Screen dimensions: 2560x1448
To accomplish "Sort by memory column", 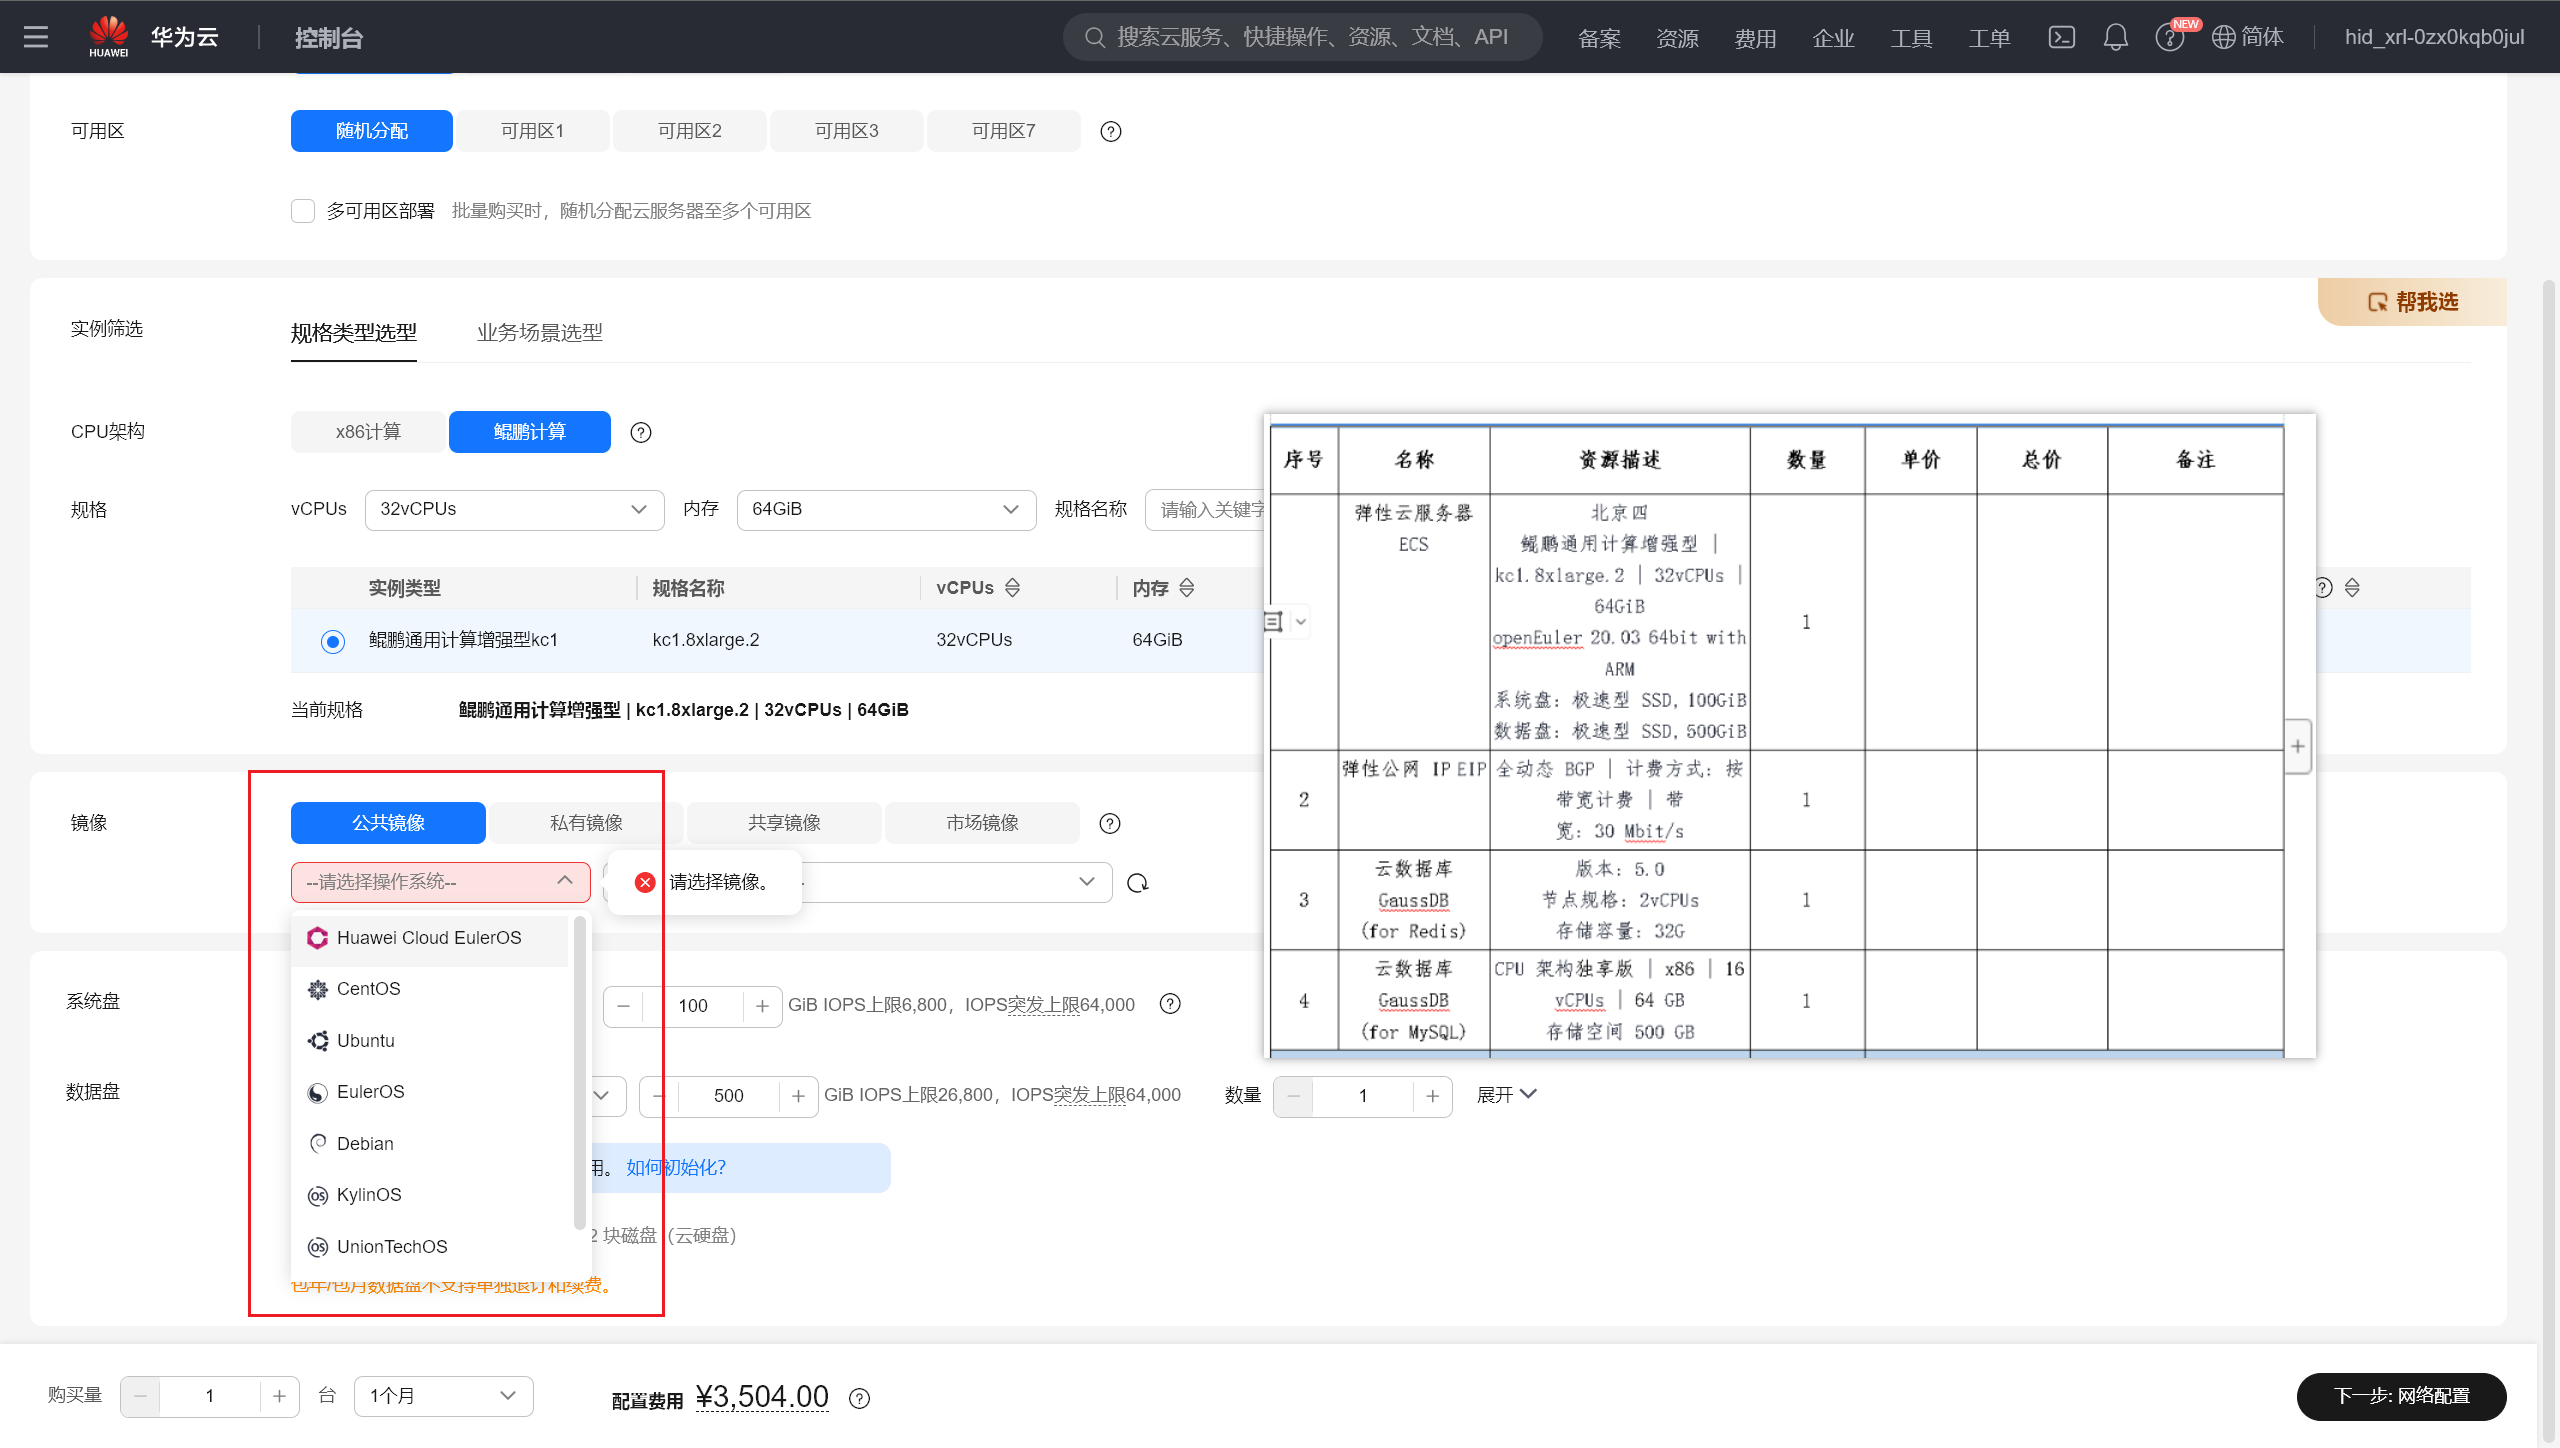I will (x=1187, y=588).
